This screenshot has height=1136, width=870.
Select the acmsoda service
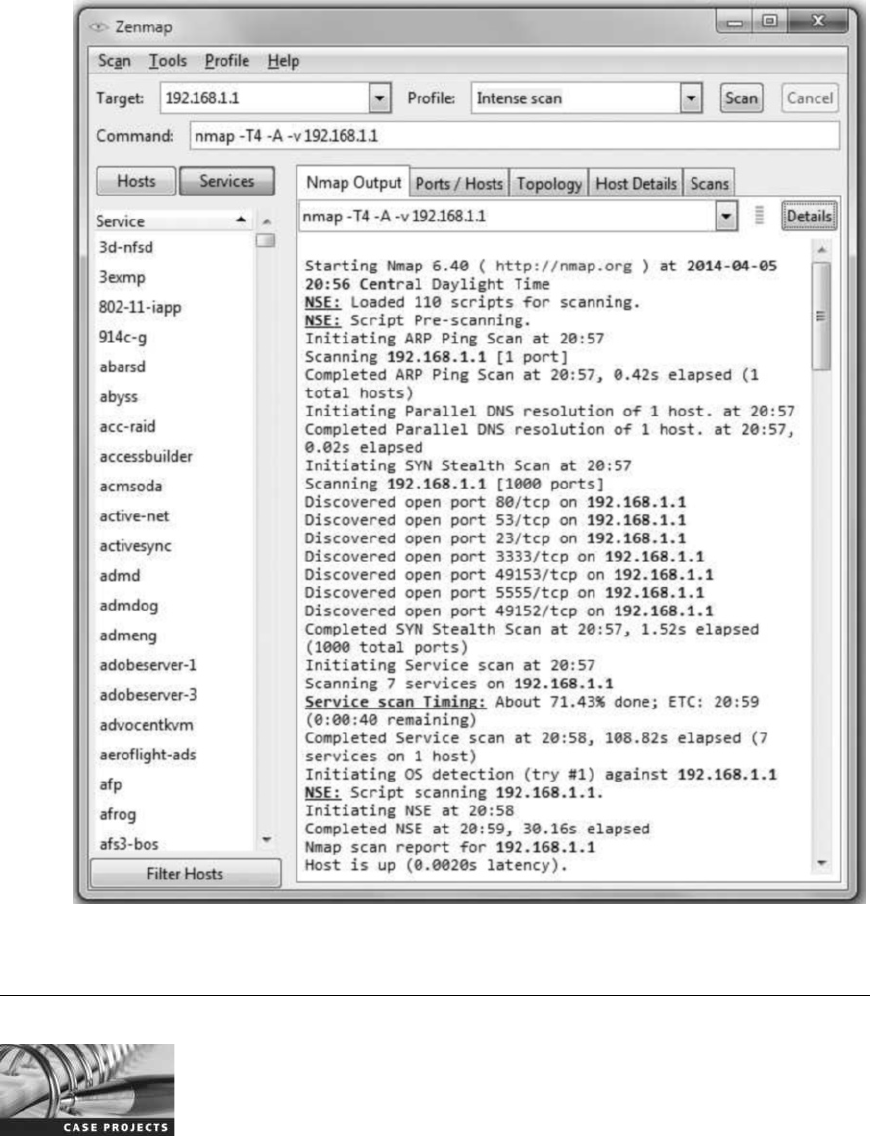pos(130,486)
